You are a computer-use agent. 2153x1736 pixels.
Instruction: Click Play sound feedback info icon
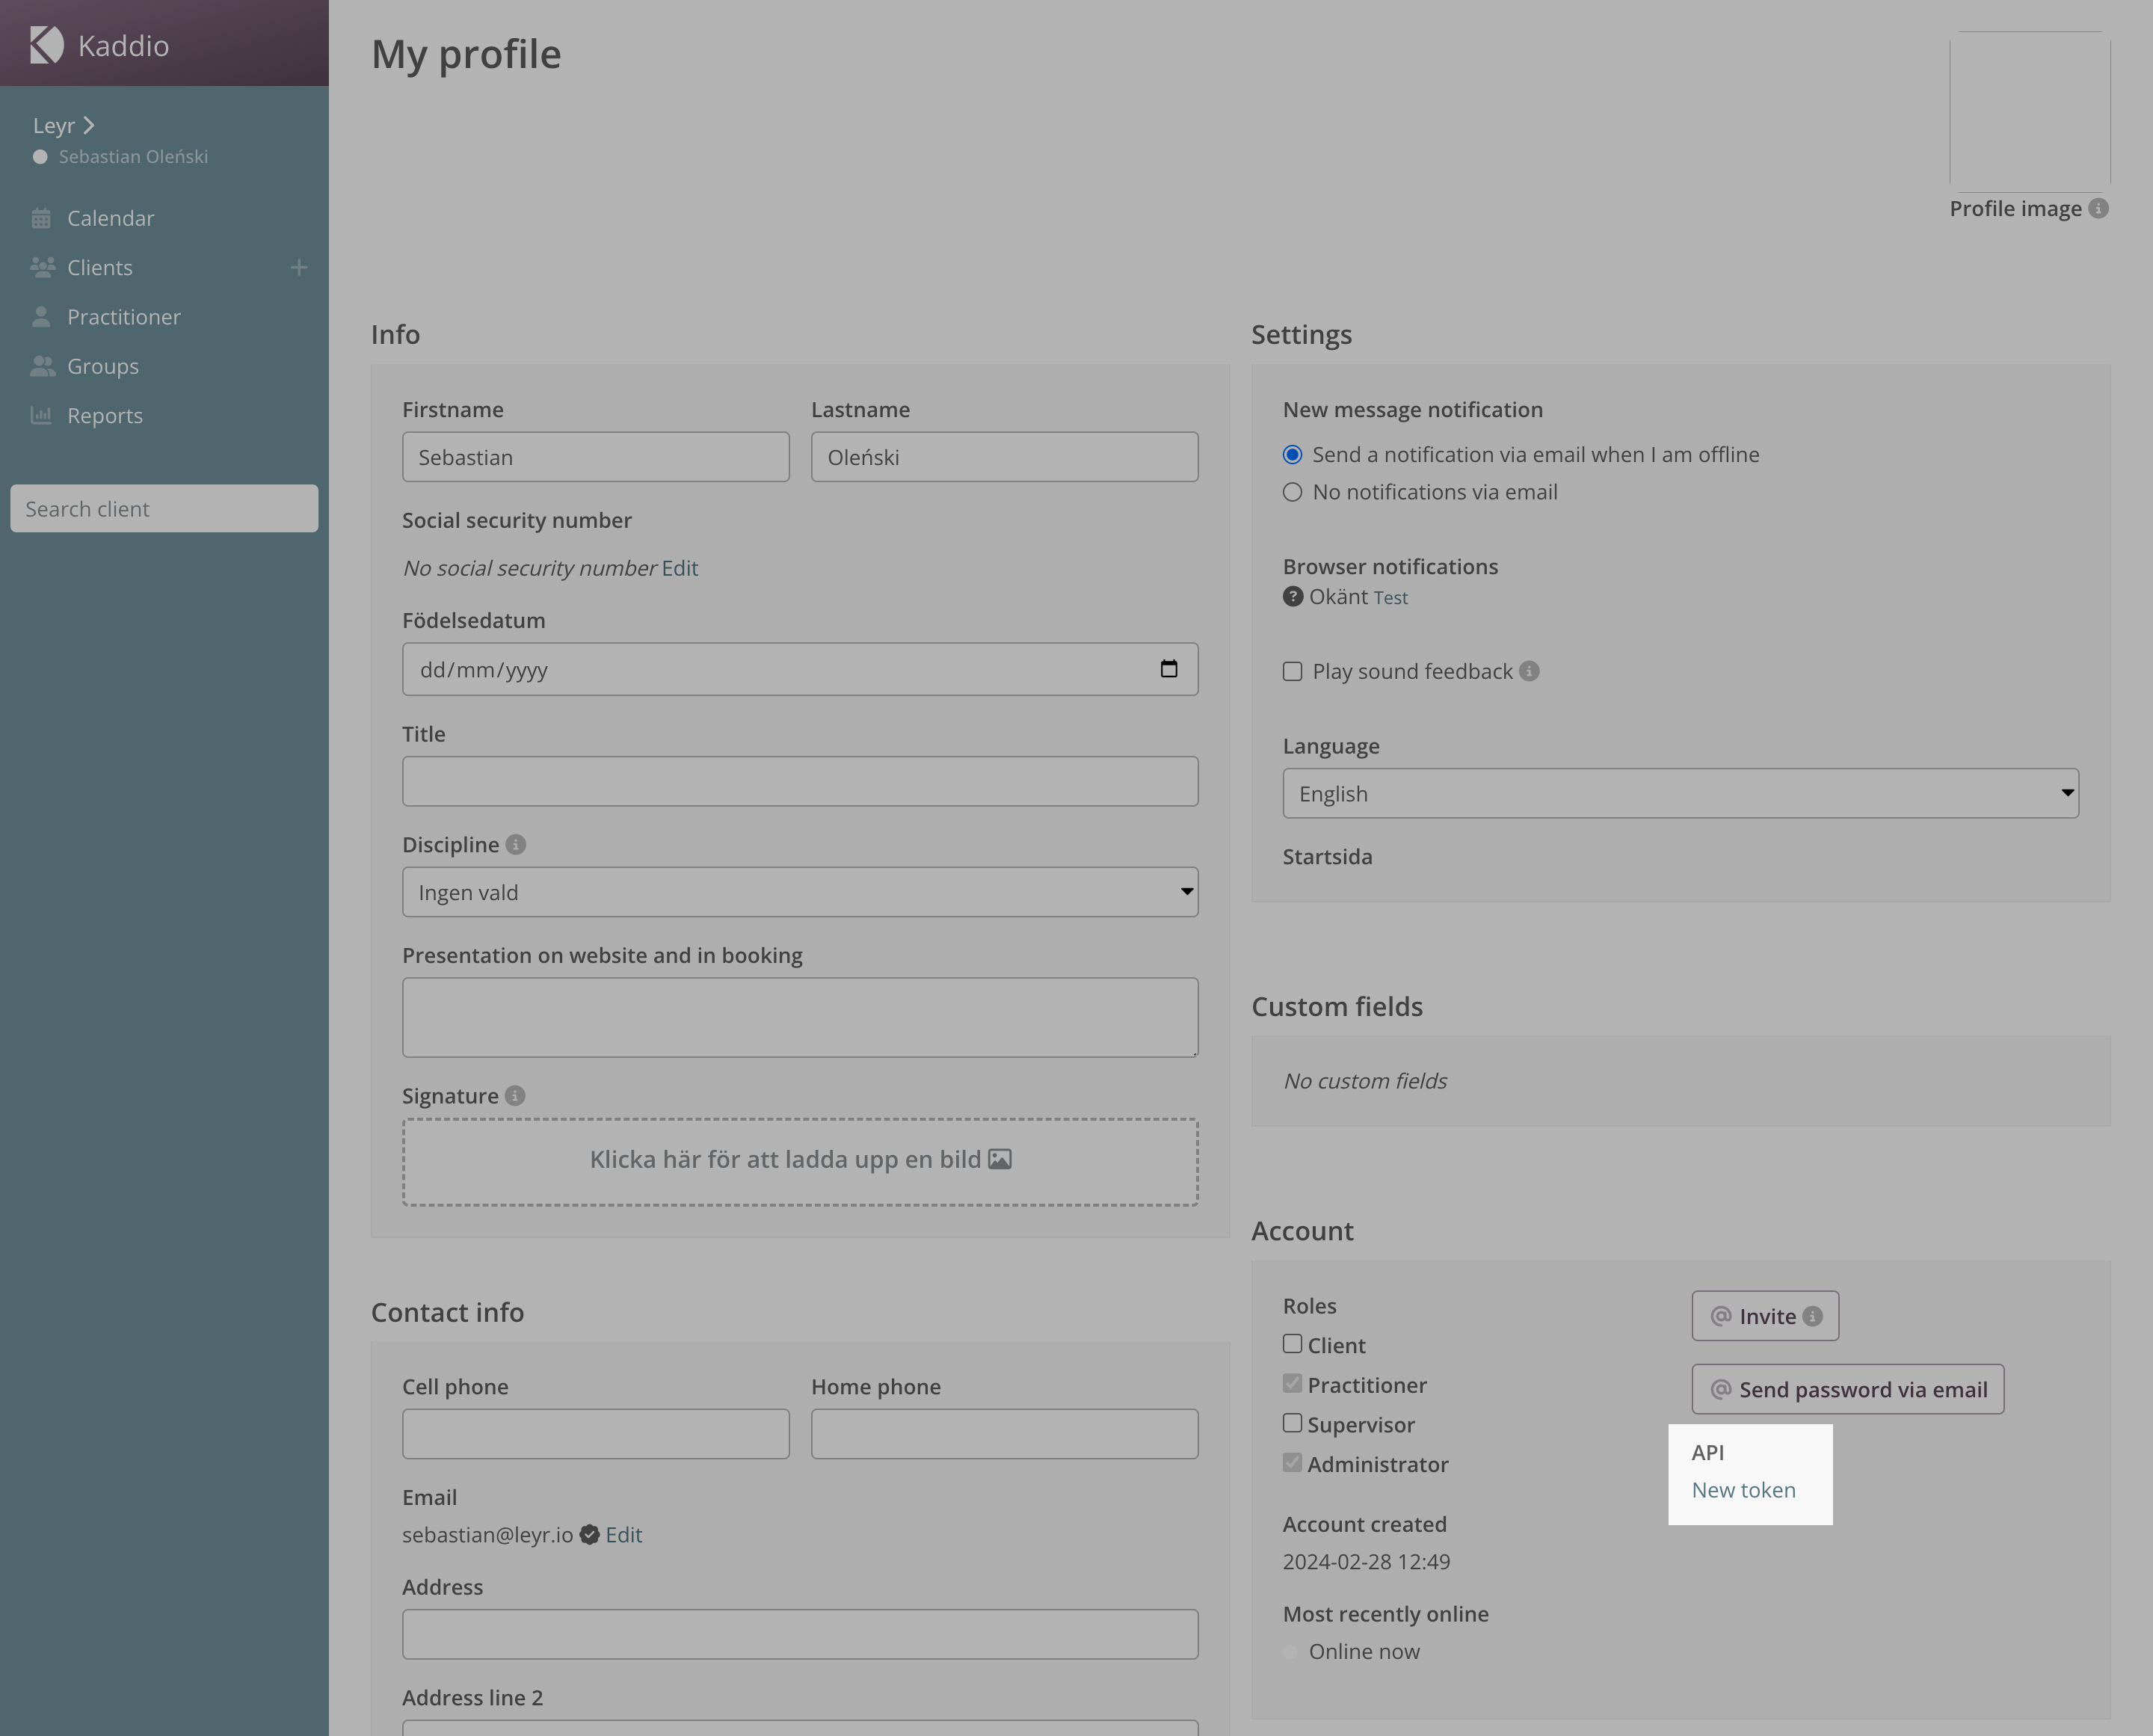click(x=1530, y=671)
